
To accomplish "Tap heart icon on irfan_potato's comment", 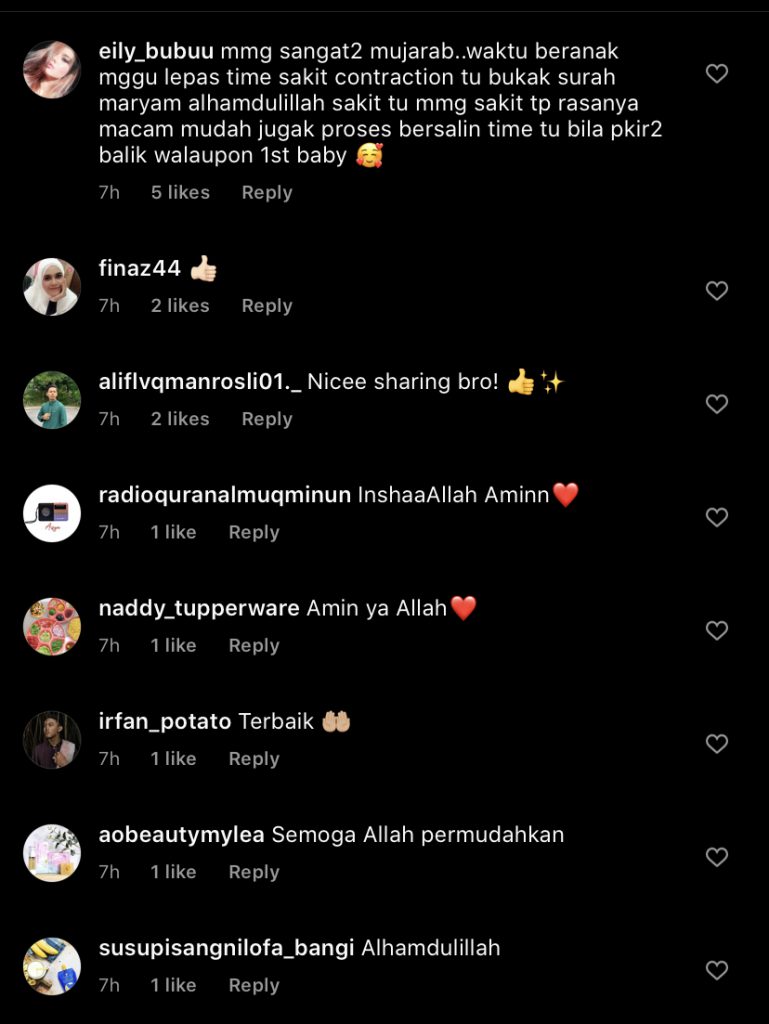I will (717, 743).
